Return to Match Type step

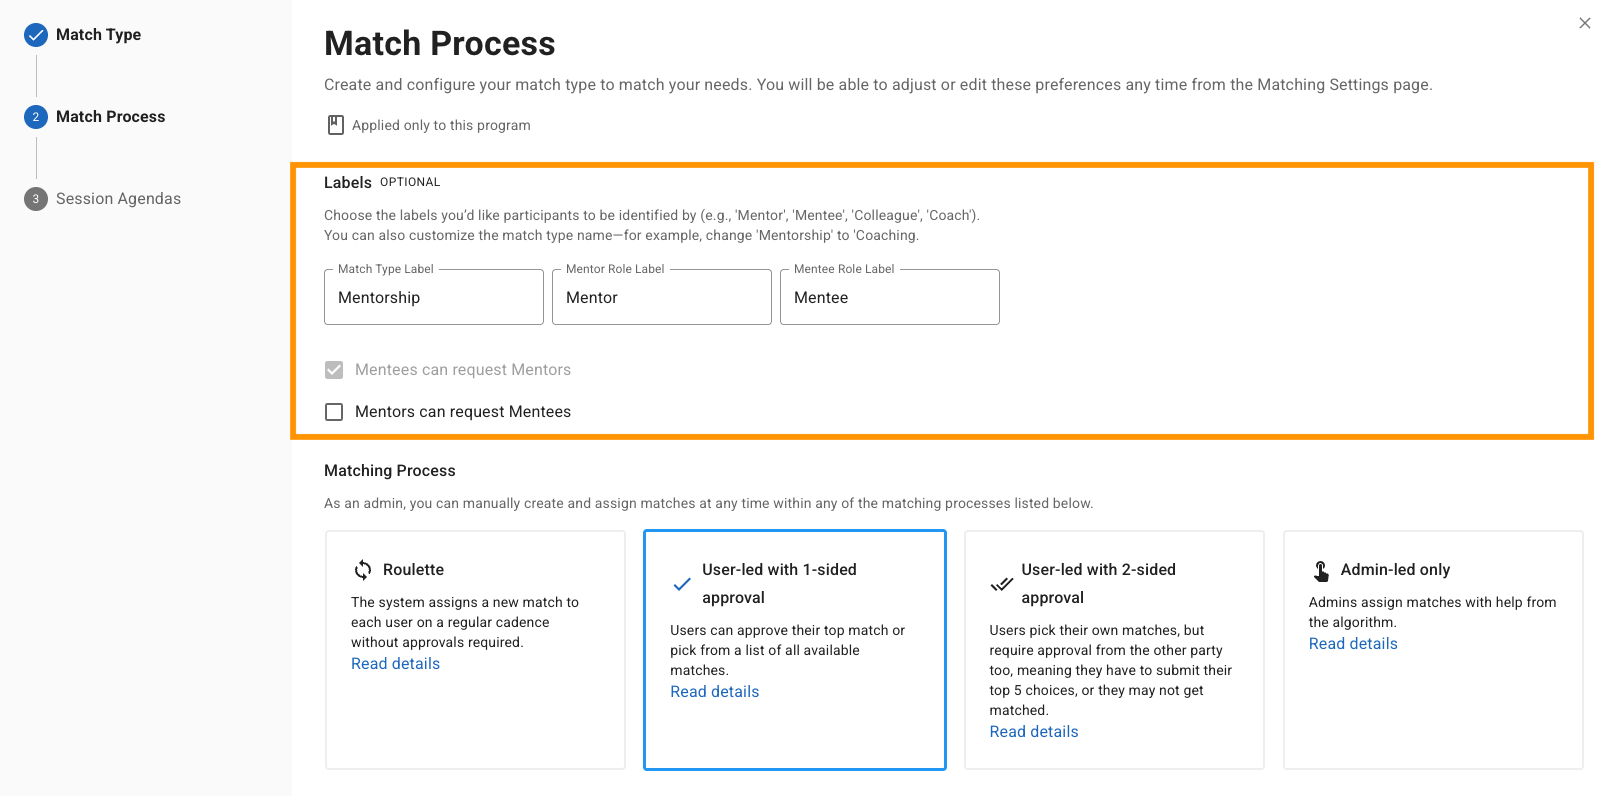[x=98, y=35]
